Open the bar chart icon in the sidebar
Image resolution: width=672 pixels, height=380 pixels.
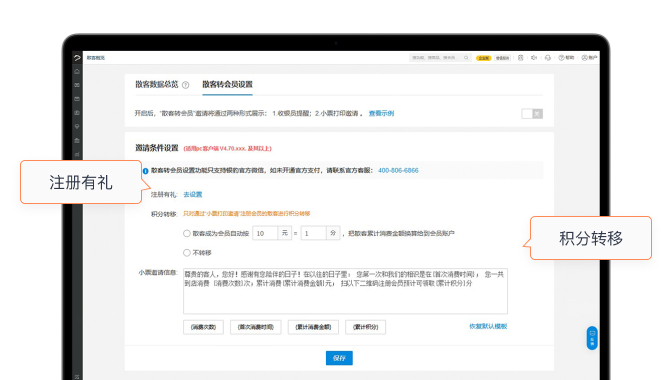77,154
